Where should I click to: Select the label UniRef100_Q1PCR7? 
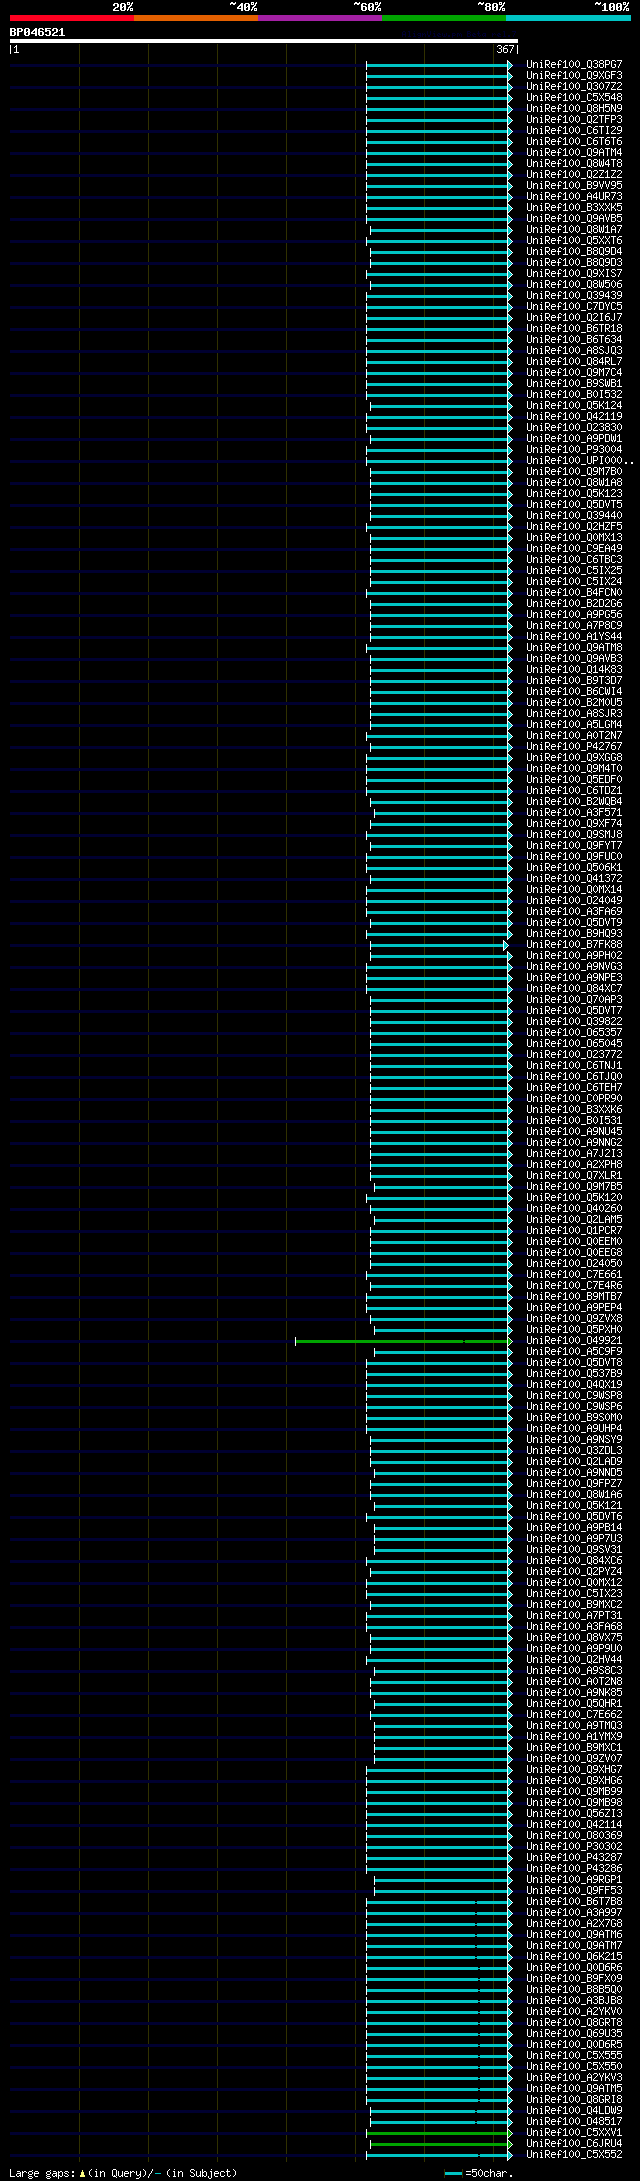[574, 1231]
